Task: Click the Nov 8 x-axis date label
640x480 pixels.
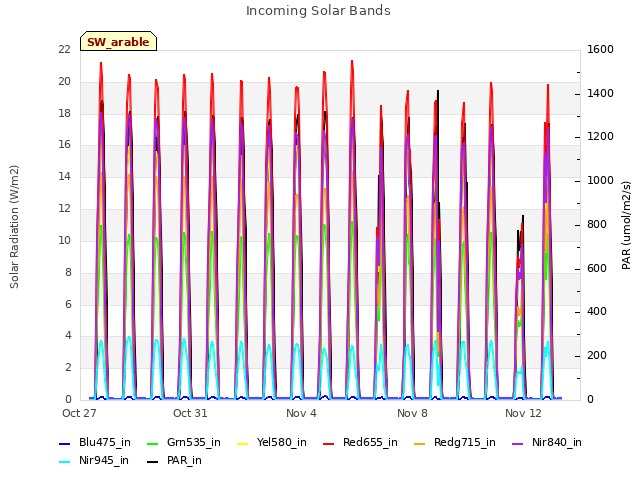Action: pos(412,413)
